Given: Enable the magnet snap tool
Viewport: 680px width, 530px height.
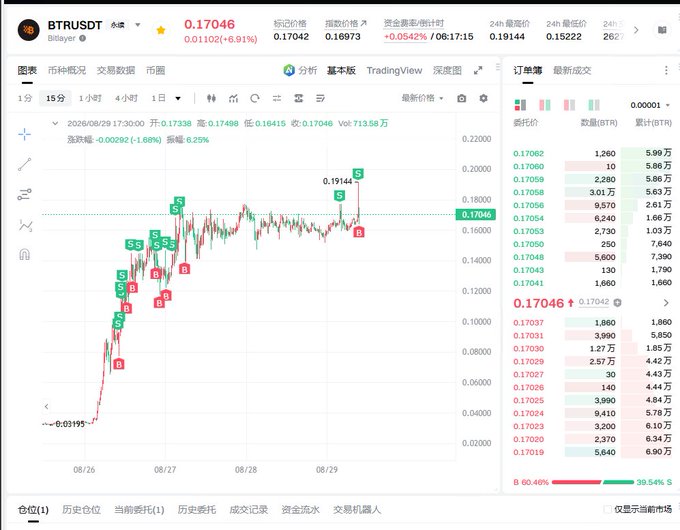Looking at the screenshot, I should 25,254.
